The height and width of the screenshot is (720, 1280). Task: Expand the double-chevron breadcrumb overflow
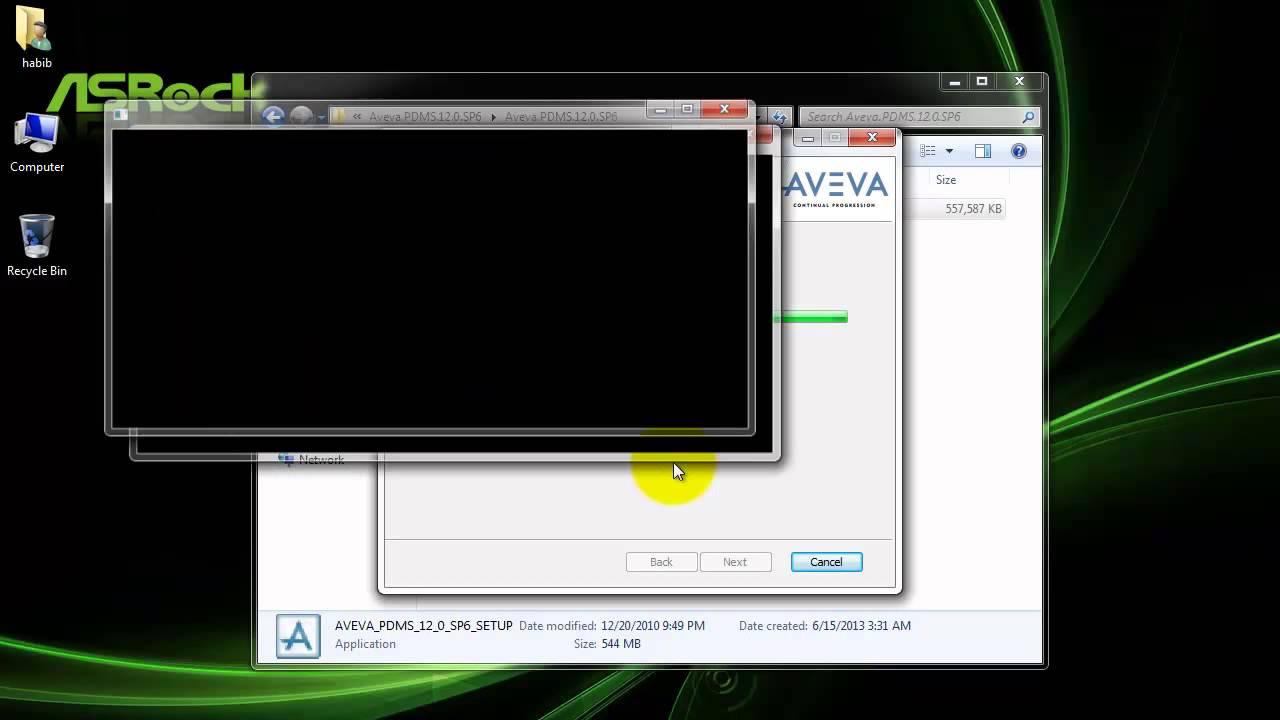tap(357, 117)
